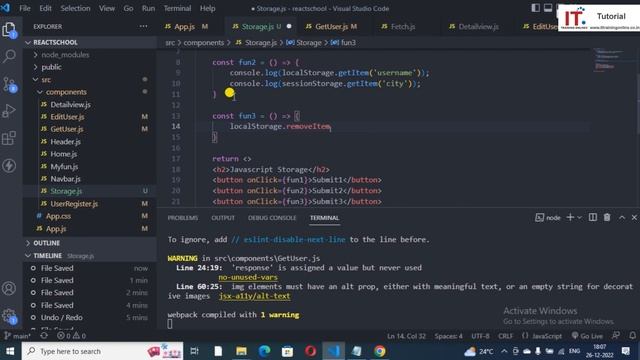This screenshot has height=360, width=640.
Task: Open the Manage gear icon
Action: (9, 316)
